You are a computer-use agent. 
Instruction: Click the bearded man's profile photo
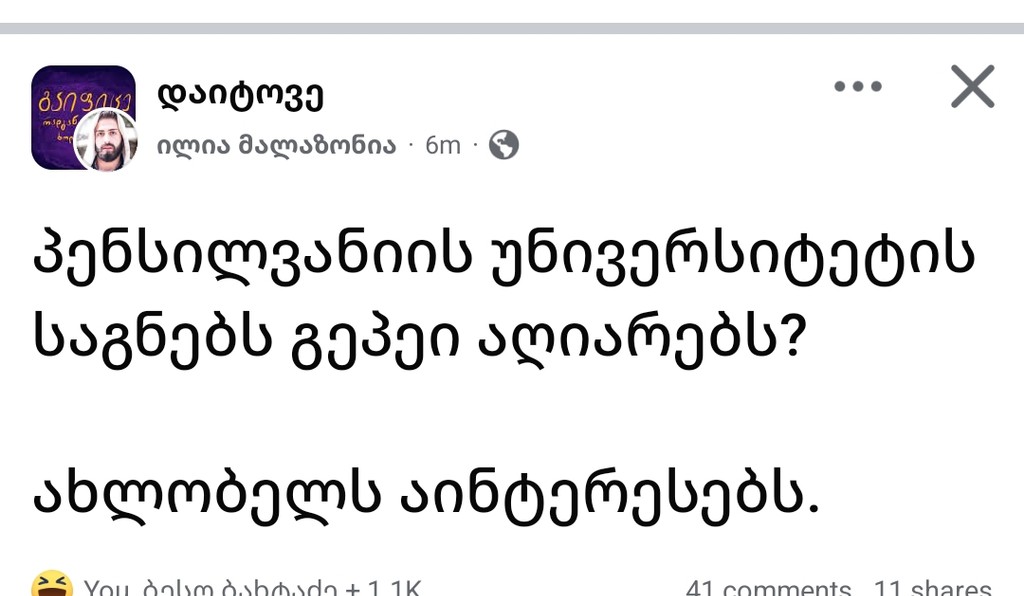pyautogui.click(x=106, y=141)
